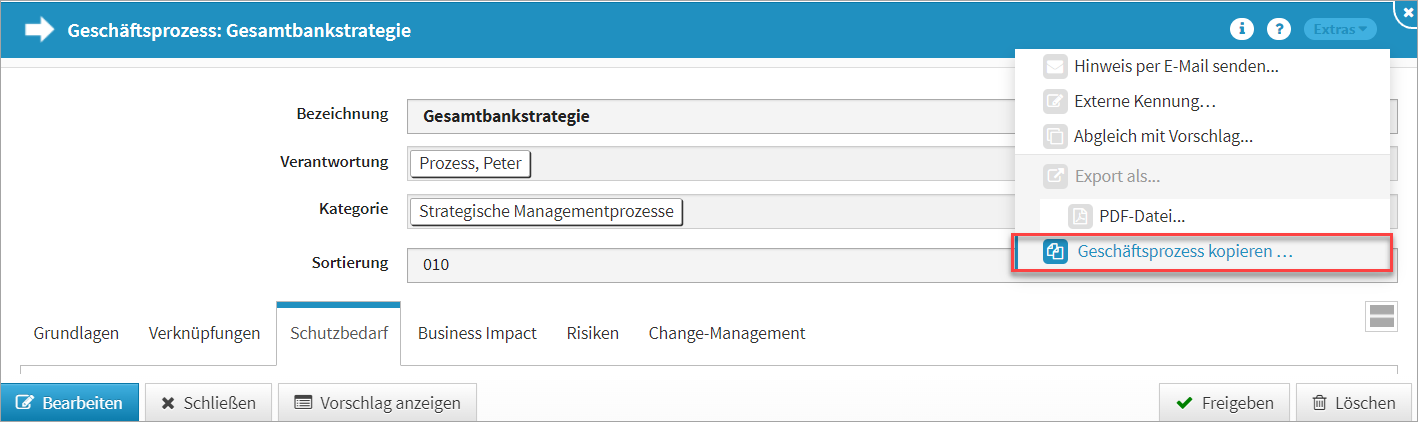Click the Löschen button
Viewport: 1418px width, 422px height.
pyautogui.click(x=1353, y=403)
